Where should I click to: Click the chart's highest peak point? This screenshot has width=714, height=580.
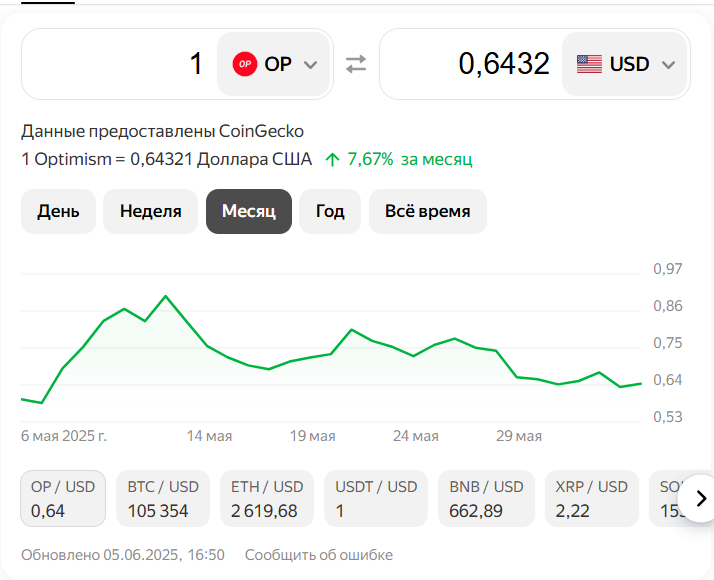click(x=165, y=296)
